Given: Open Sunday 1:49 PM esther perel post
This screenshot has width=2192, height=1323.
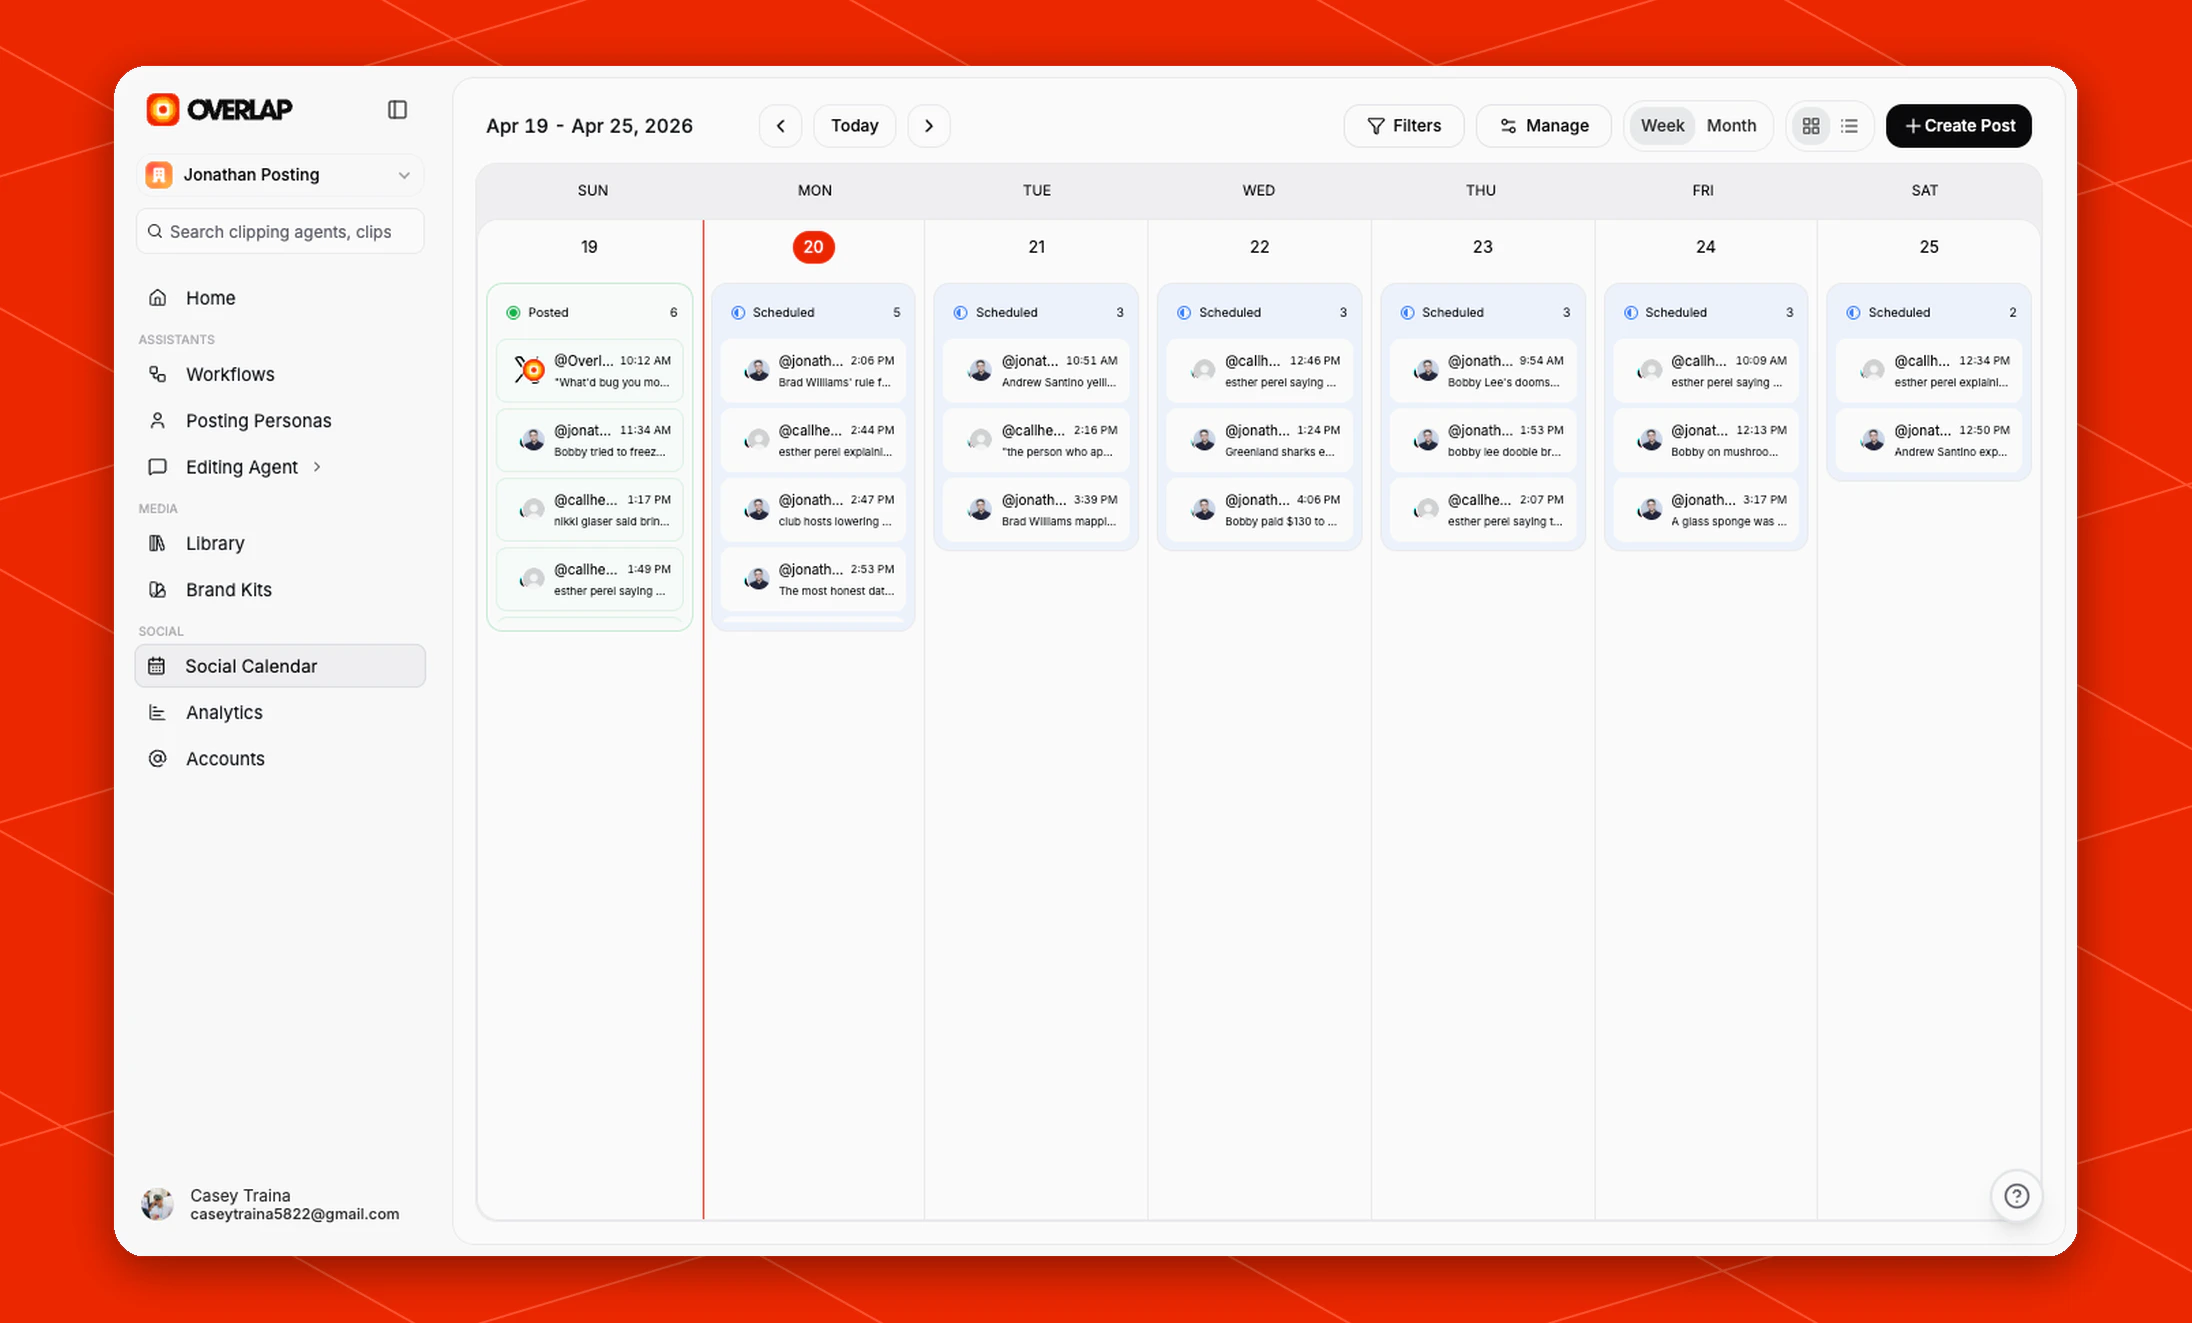Looking at the screenshot, I should 590,579.
